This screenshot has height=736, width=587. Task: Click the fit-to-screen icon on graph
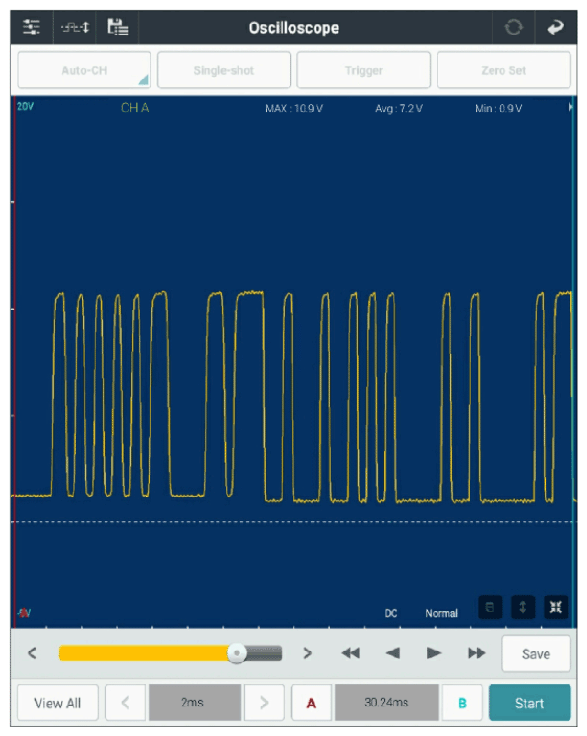pyautogui.click(x=556, y=607)
